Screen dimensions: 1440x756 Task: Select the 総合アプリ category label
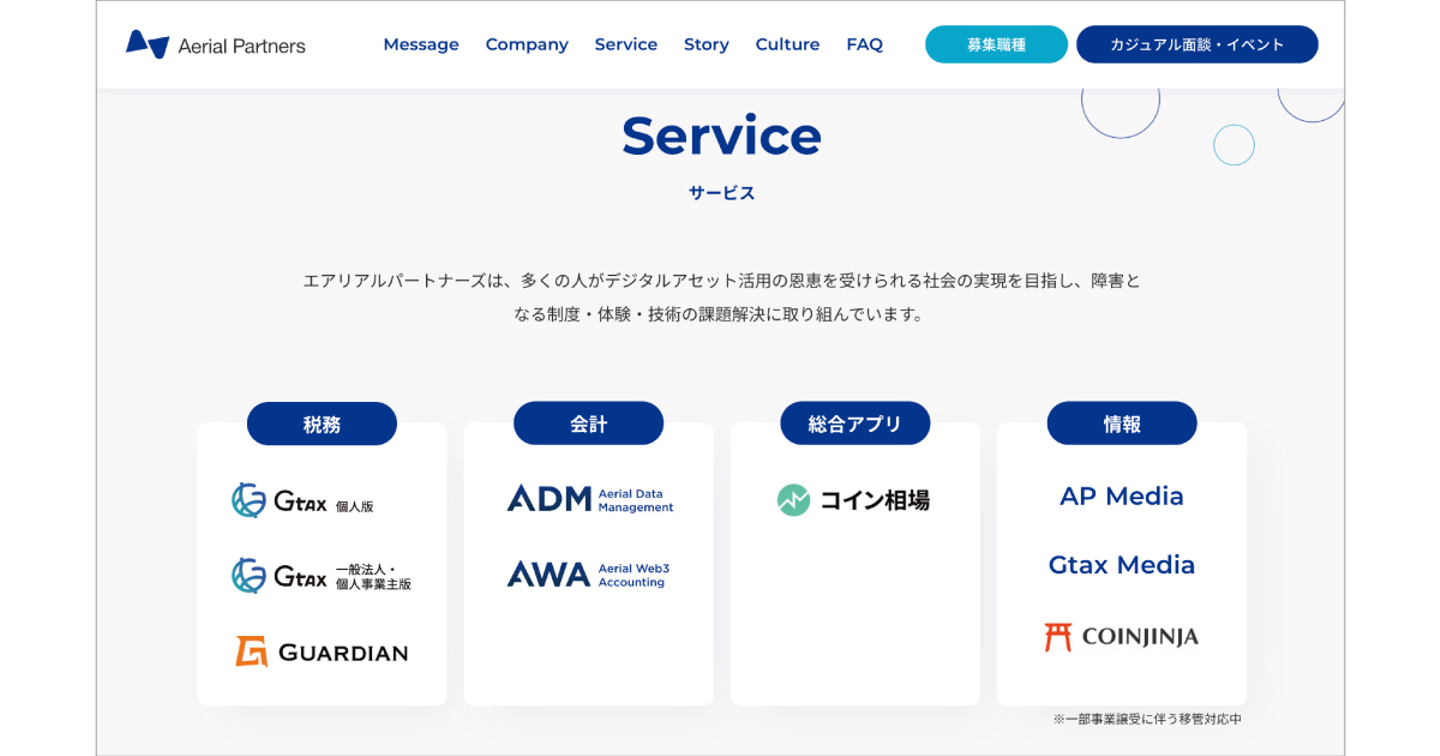tap(855, 424)
